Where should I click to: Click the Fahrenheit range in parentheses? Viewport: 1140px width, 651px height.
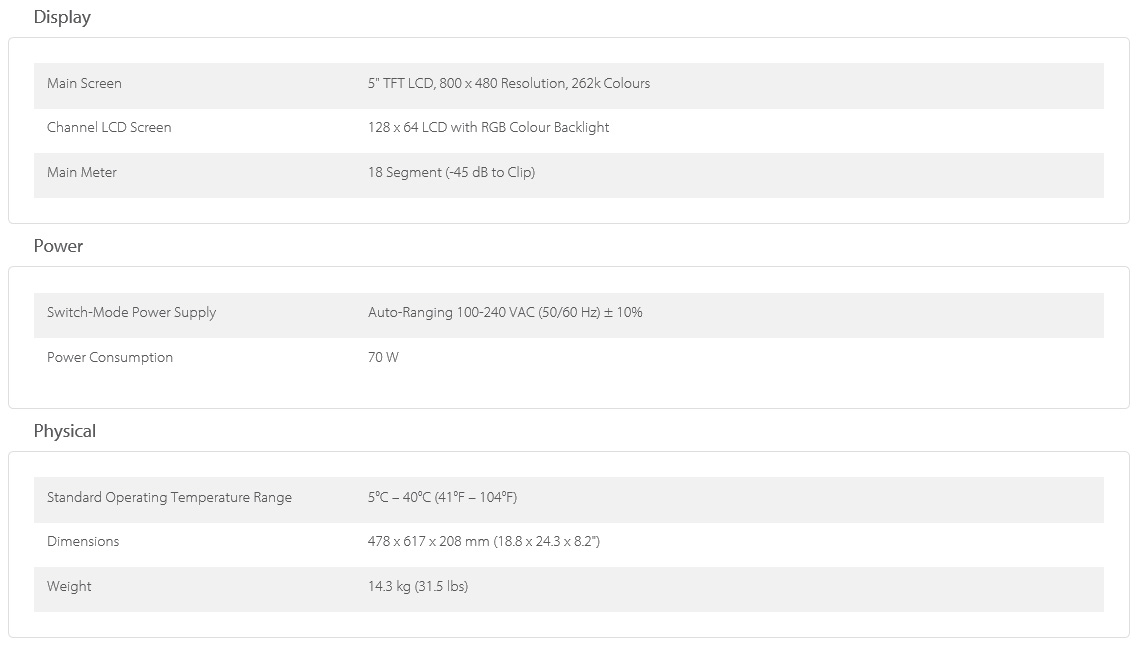click(476, 498)
